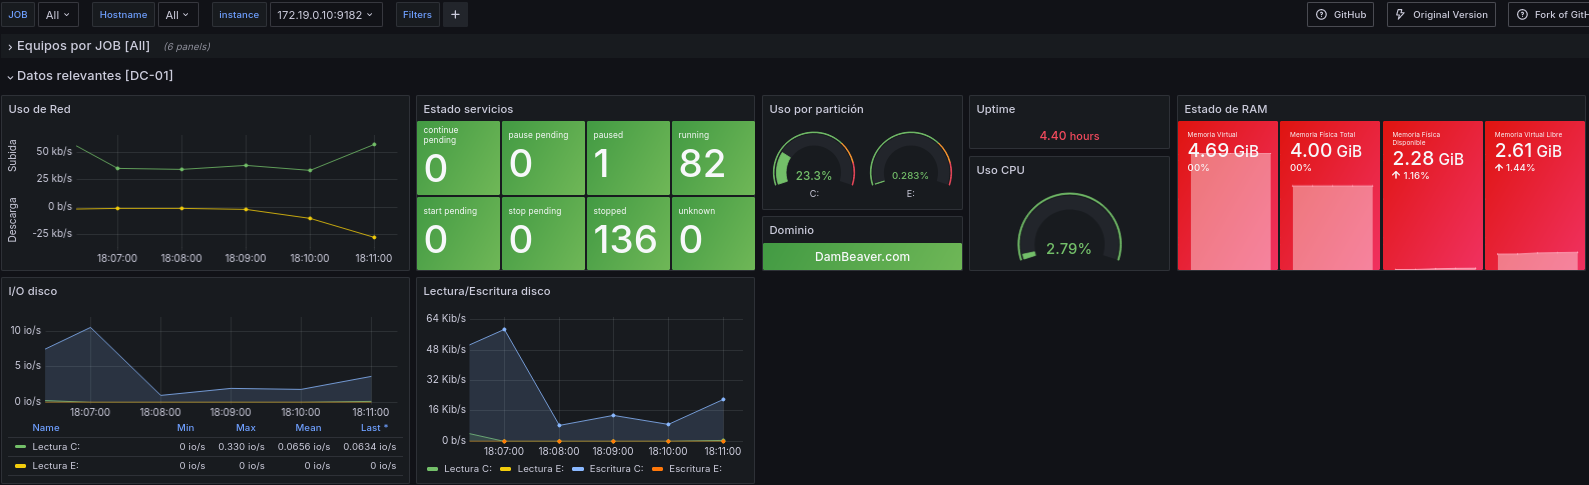This screenshot has height=485, width=1589.
Task: Toggle Lectura C: series in I/O legend
Action: coord(56,447)
